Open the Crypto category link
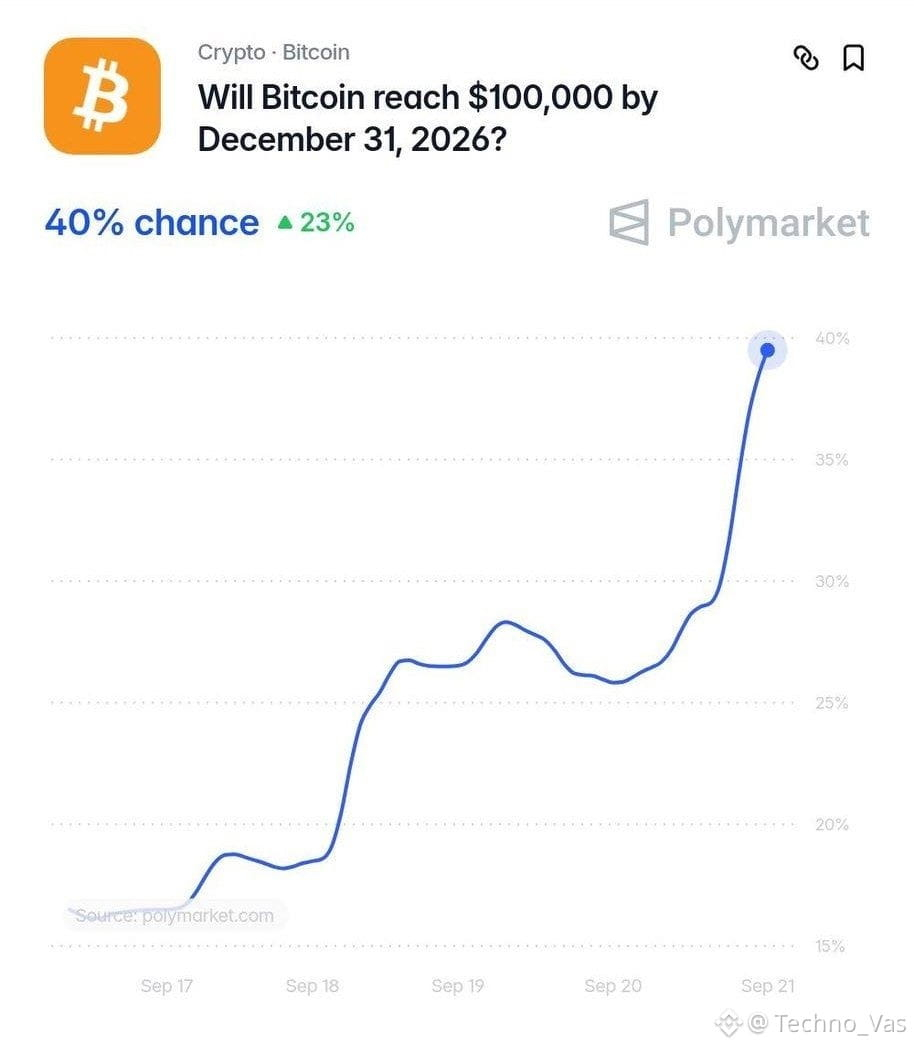The height and width of the screenshot is (1048, 914). point(231,52)
